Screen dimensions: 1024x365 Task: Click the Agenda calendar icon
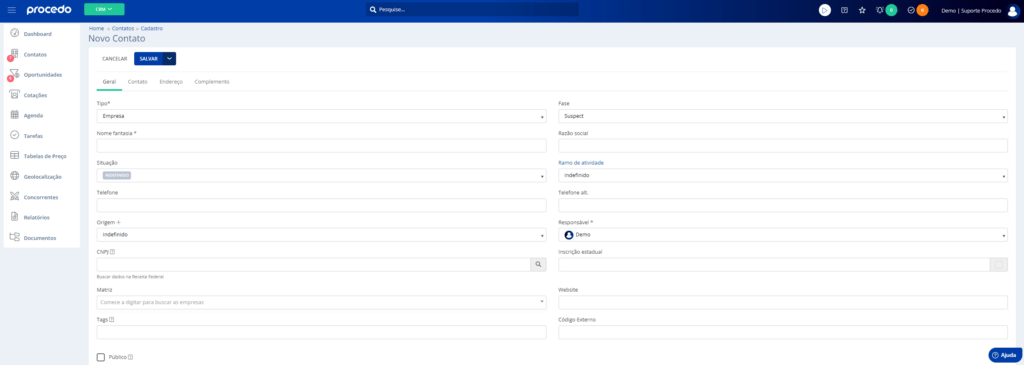click(x=14, y=115)
